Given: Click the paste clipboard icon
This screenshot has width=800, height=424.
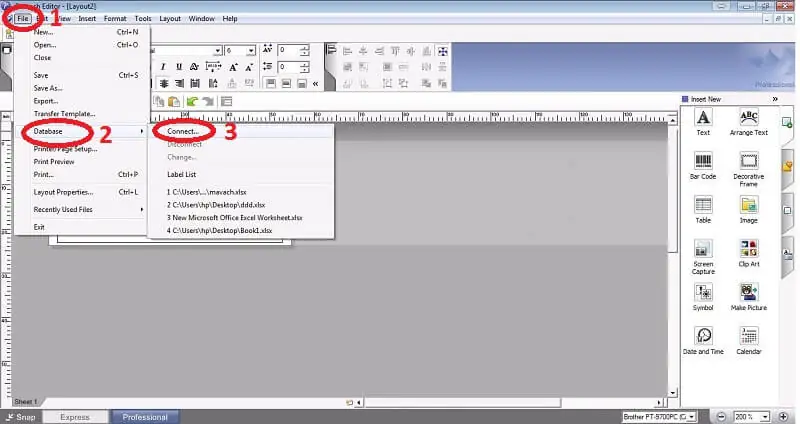Looking at the screenshot, I should coord(174,102).
